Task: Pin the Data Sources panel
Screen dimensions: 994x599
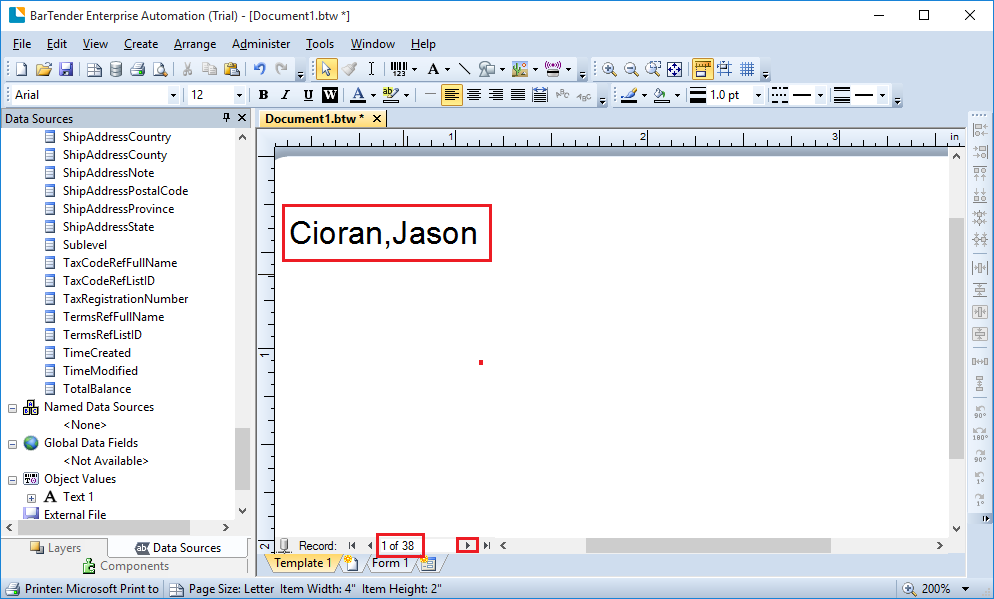Action: (226, 118)
